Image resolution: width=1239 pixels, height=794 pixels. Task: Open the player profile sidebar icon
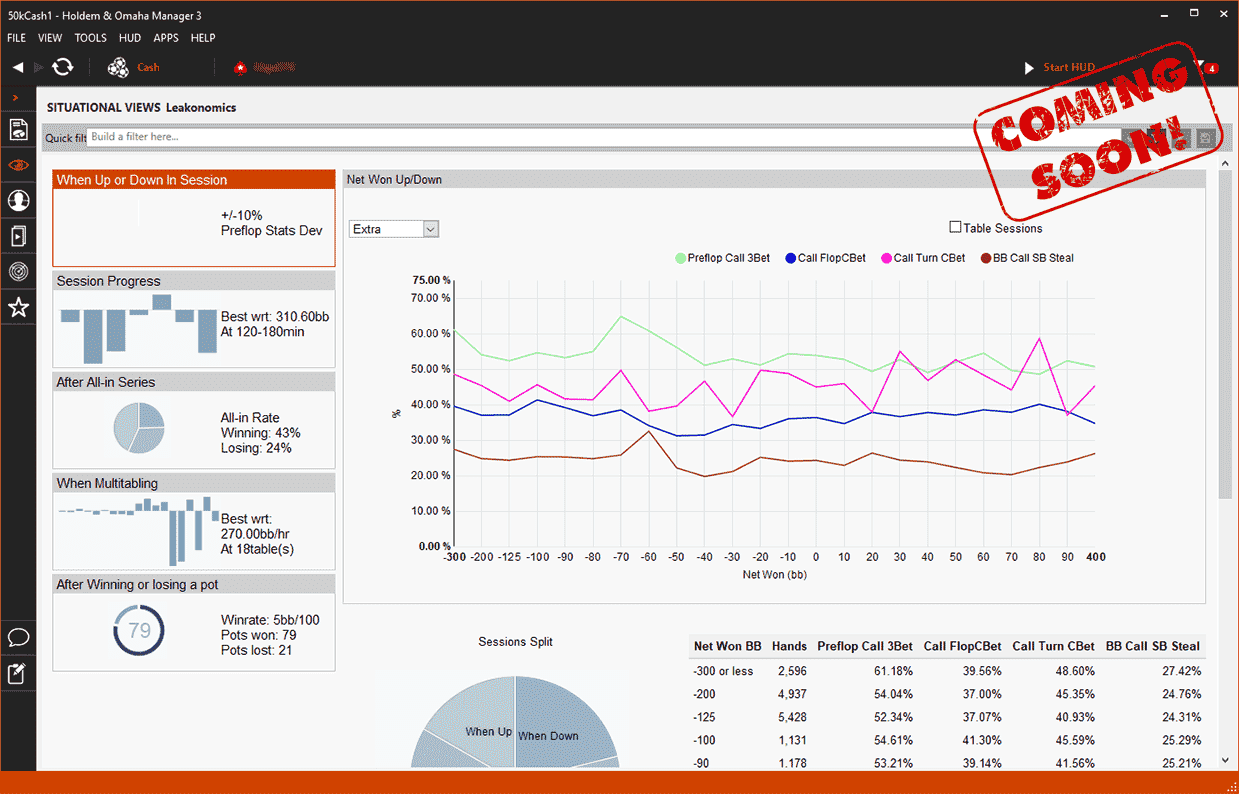[x=18, y=201]
